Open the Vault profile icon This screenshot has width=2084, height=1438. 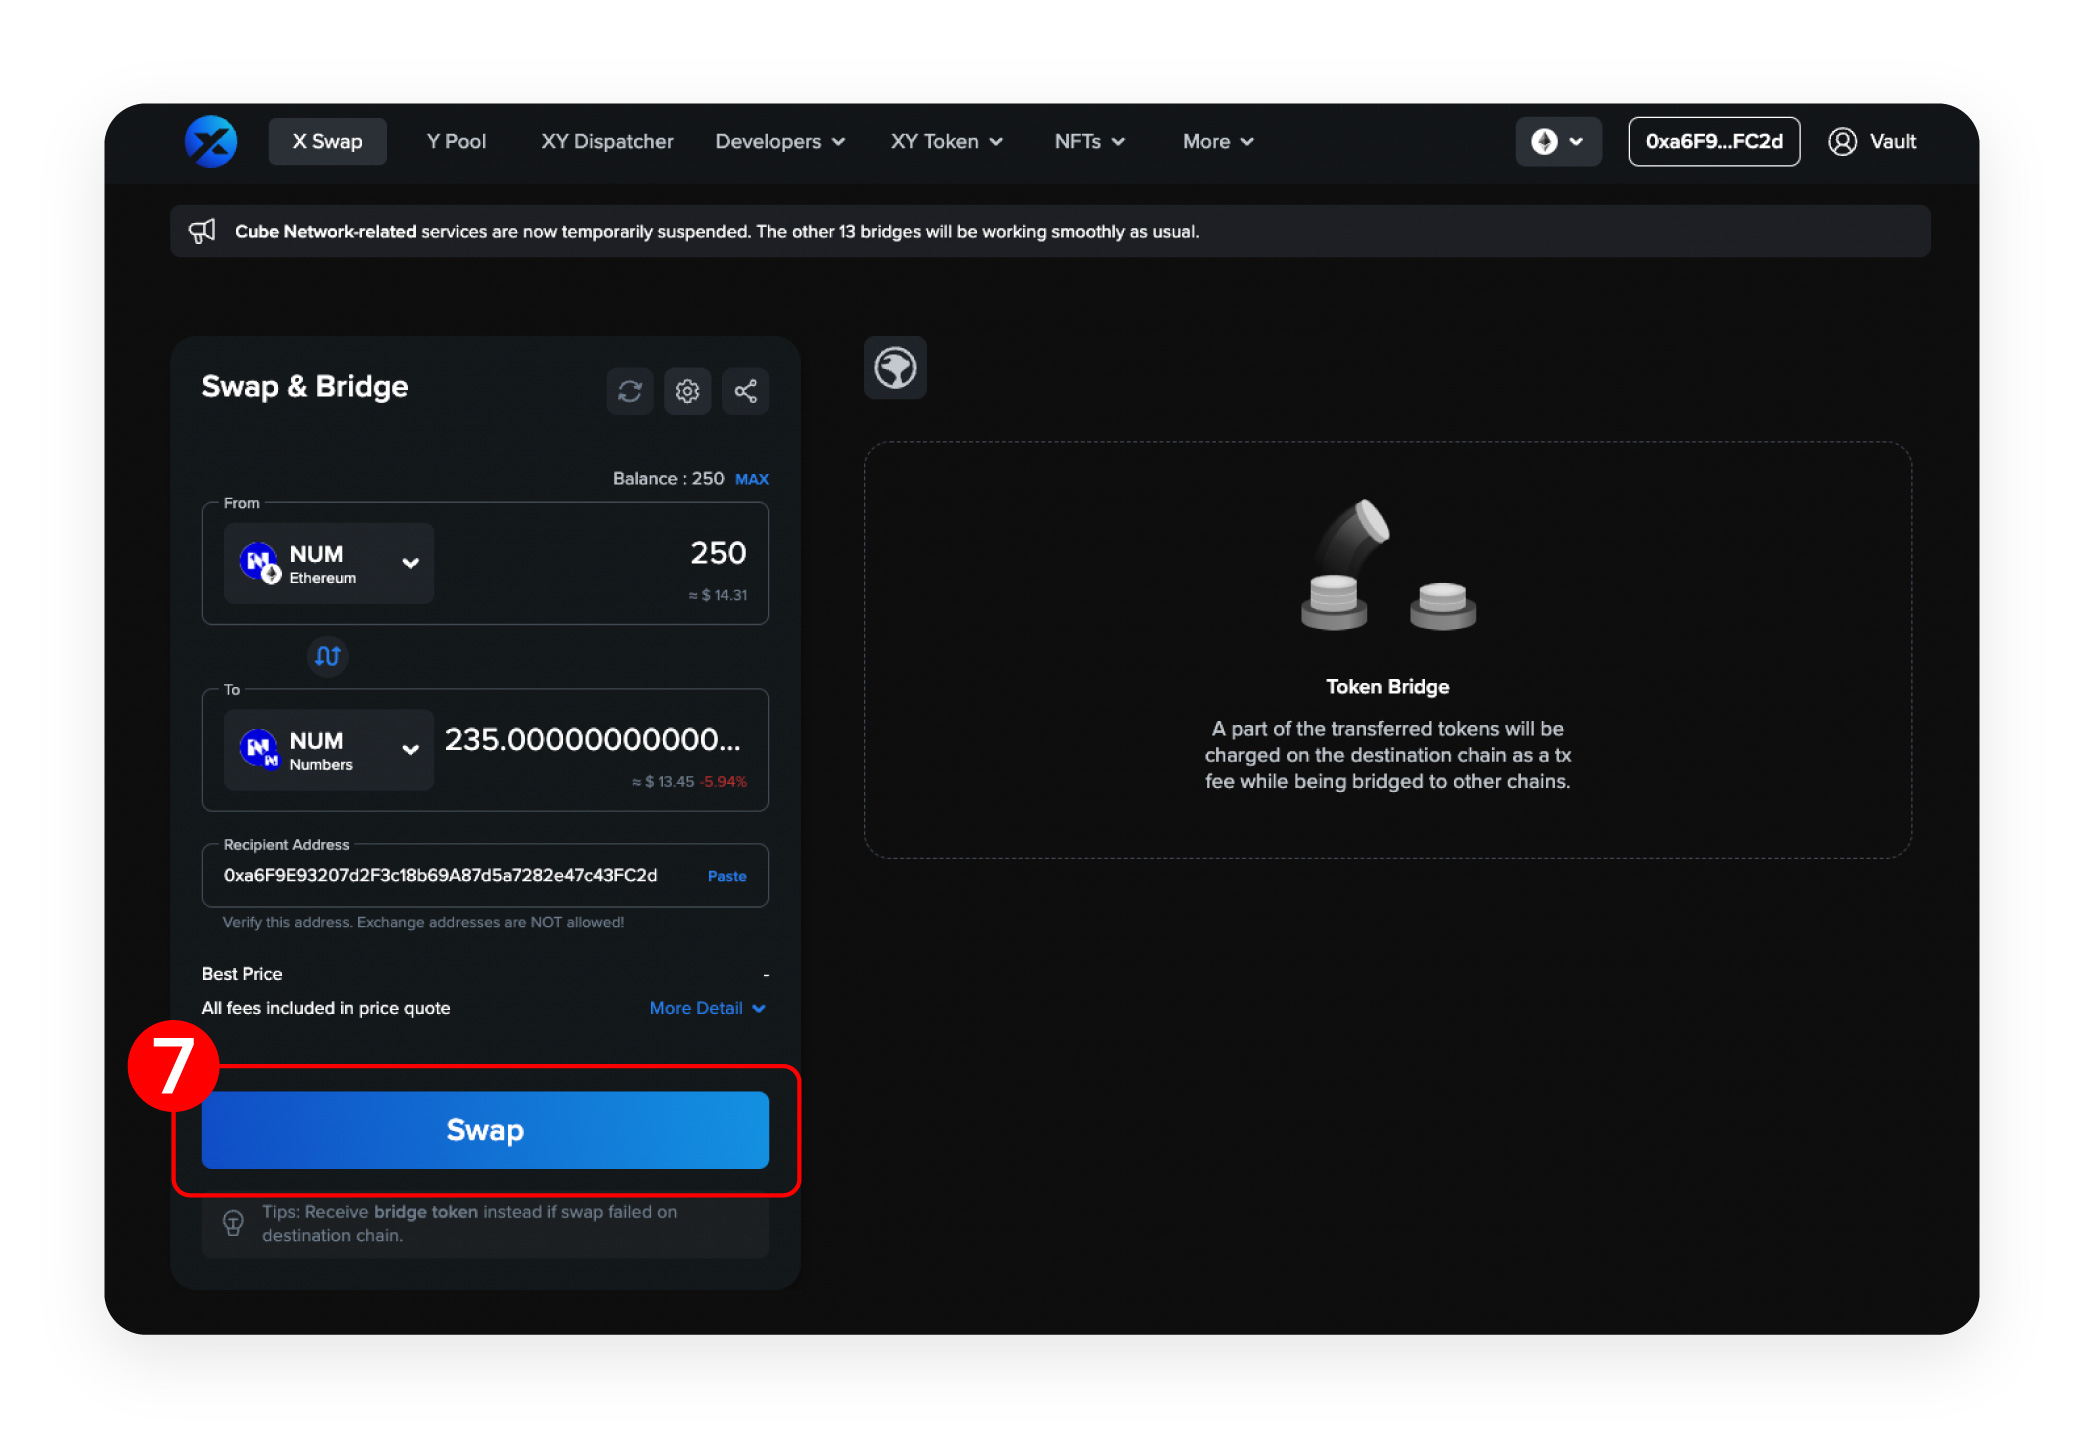1843,141
